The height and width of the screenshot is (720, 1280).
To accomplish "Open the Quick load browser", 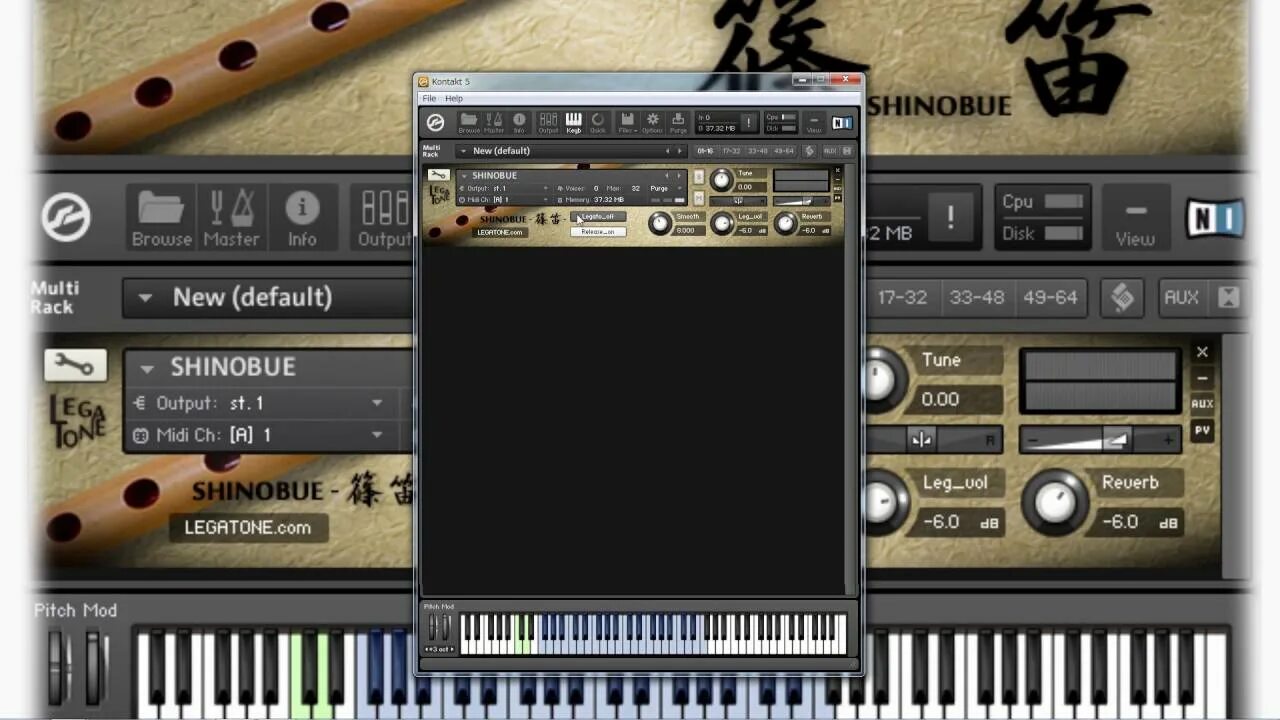I will point(598,123).
